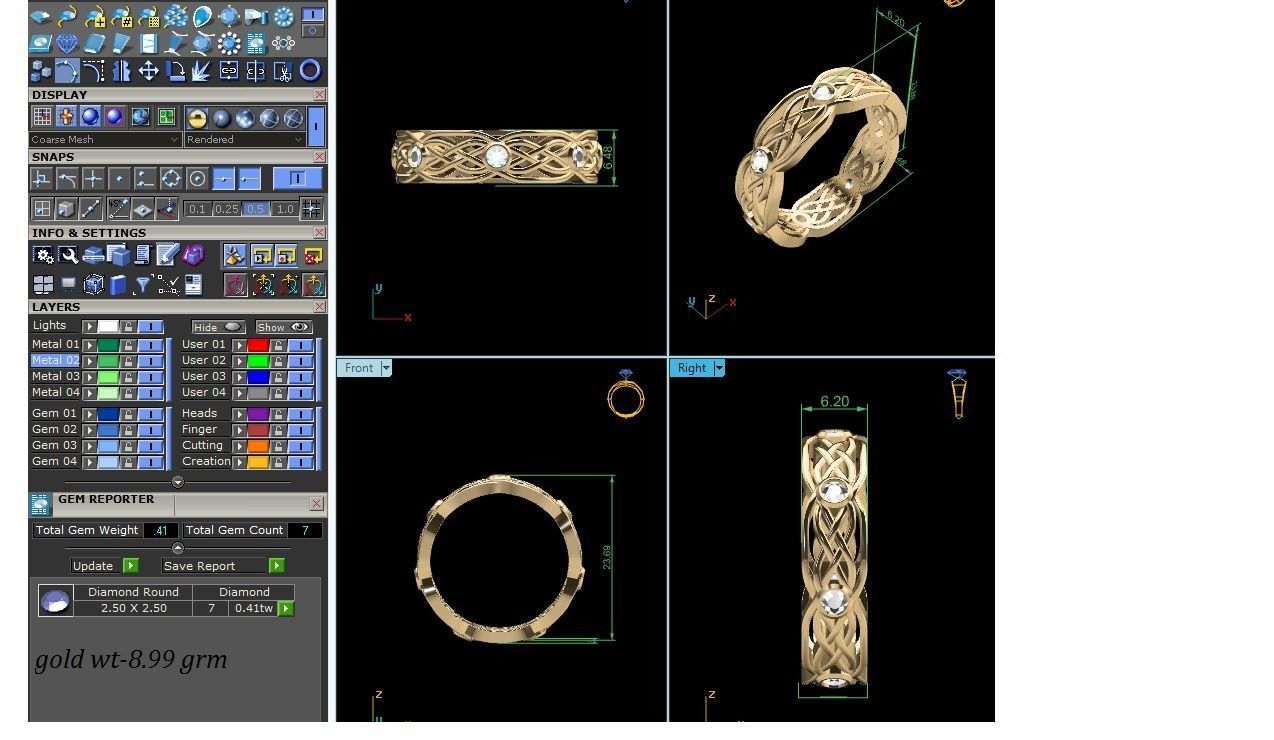Enable the single point snap icon

coord(119,178)
